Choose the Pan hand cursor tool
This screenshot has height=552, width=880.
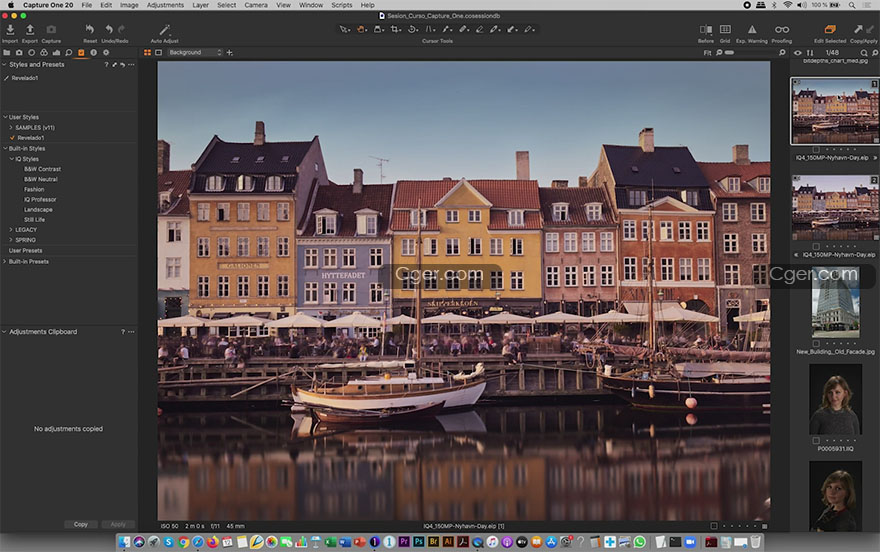click(361, 29)
